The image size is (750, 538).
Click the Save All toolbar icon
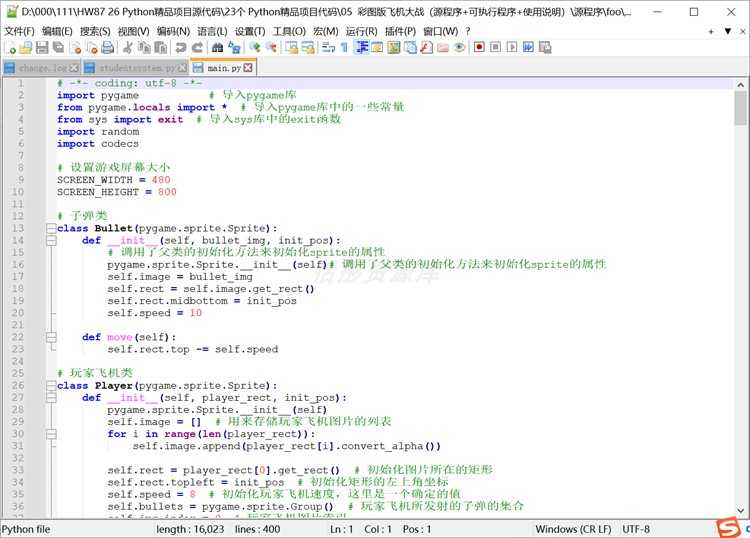point(58,47)
